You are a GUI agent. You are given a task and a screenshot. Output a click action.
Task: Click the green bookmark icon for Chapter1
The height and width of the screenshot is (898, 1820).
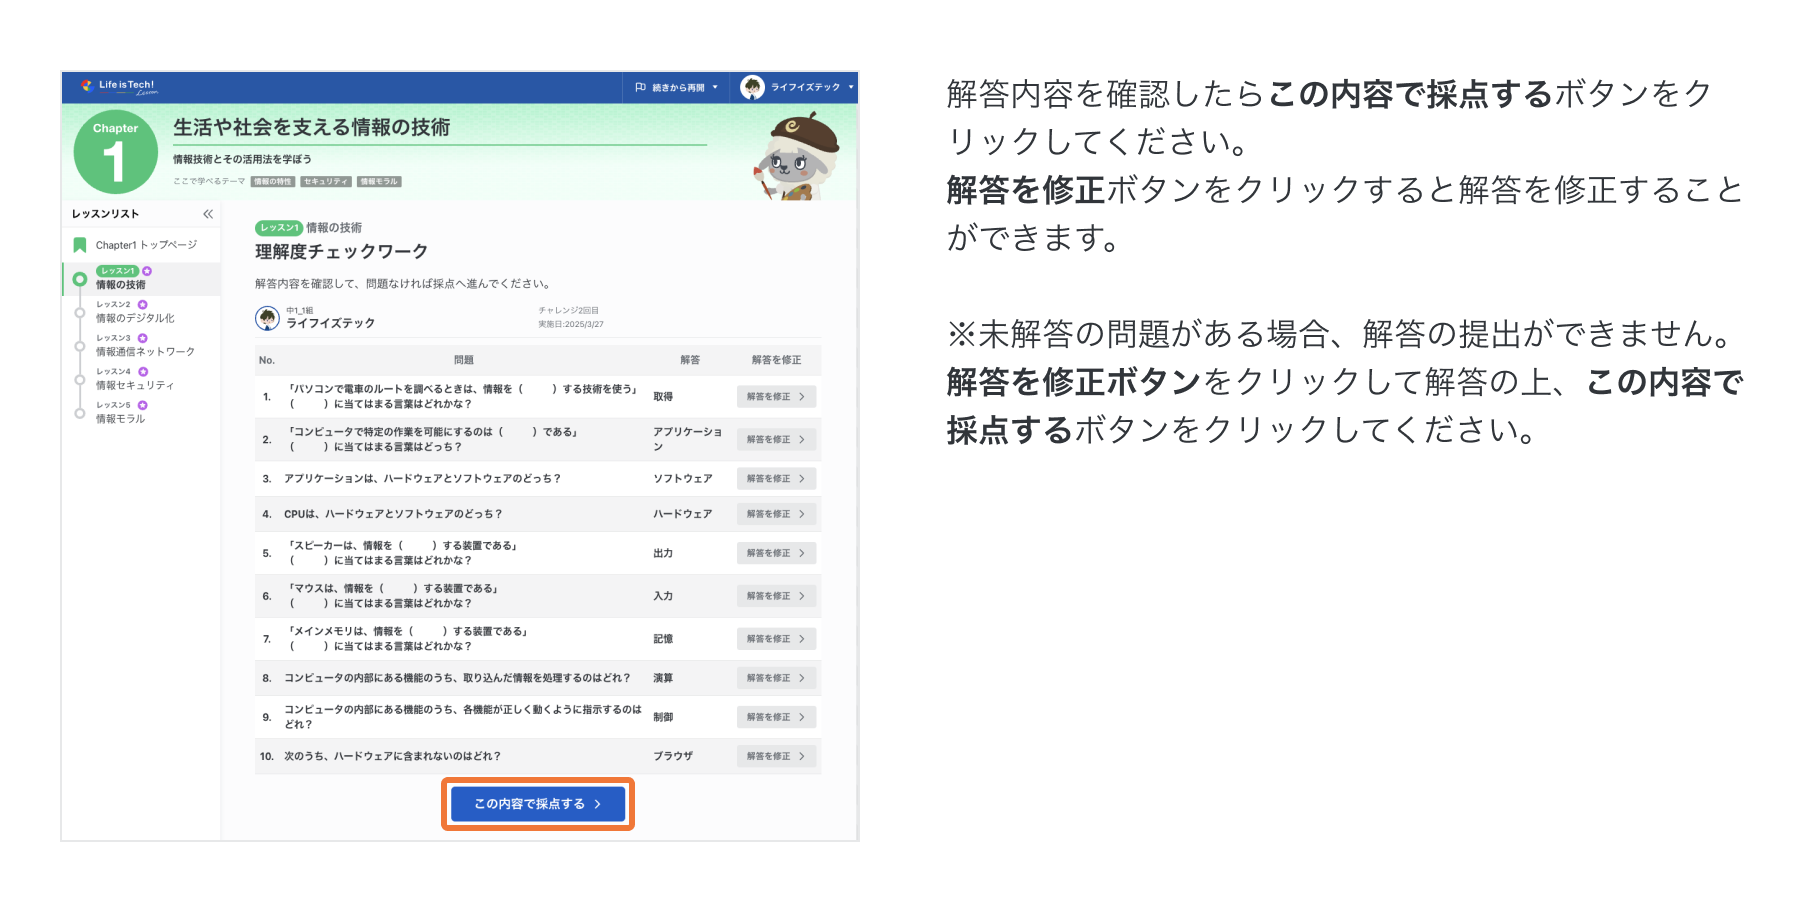(x=80, y=245)
